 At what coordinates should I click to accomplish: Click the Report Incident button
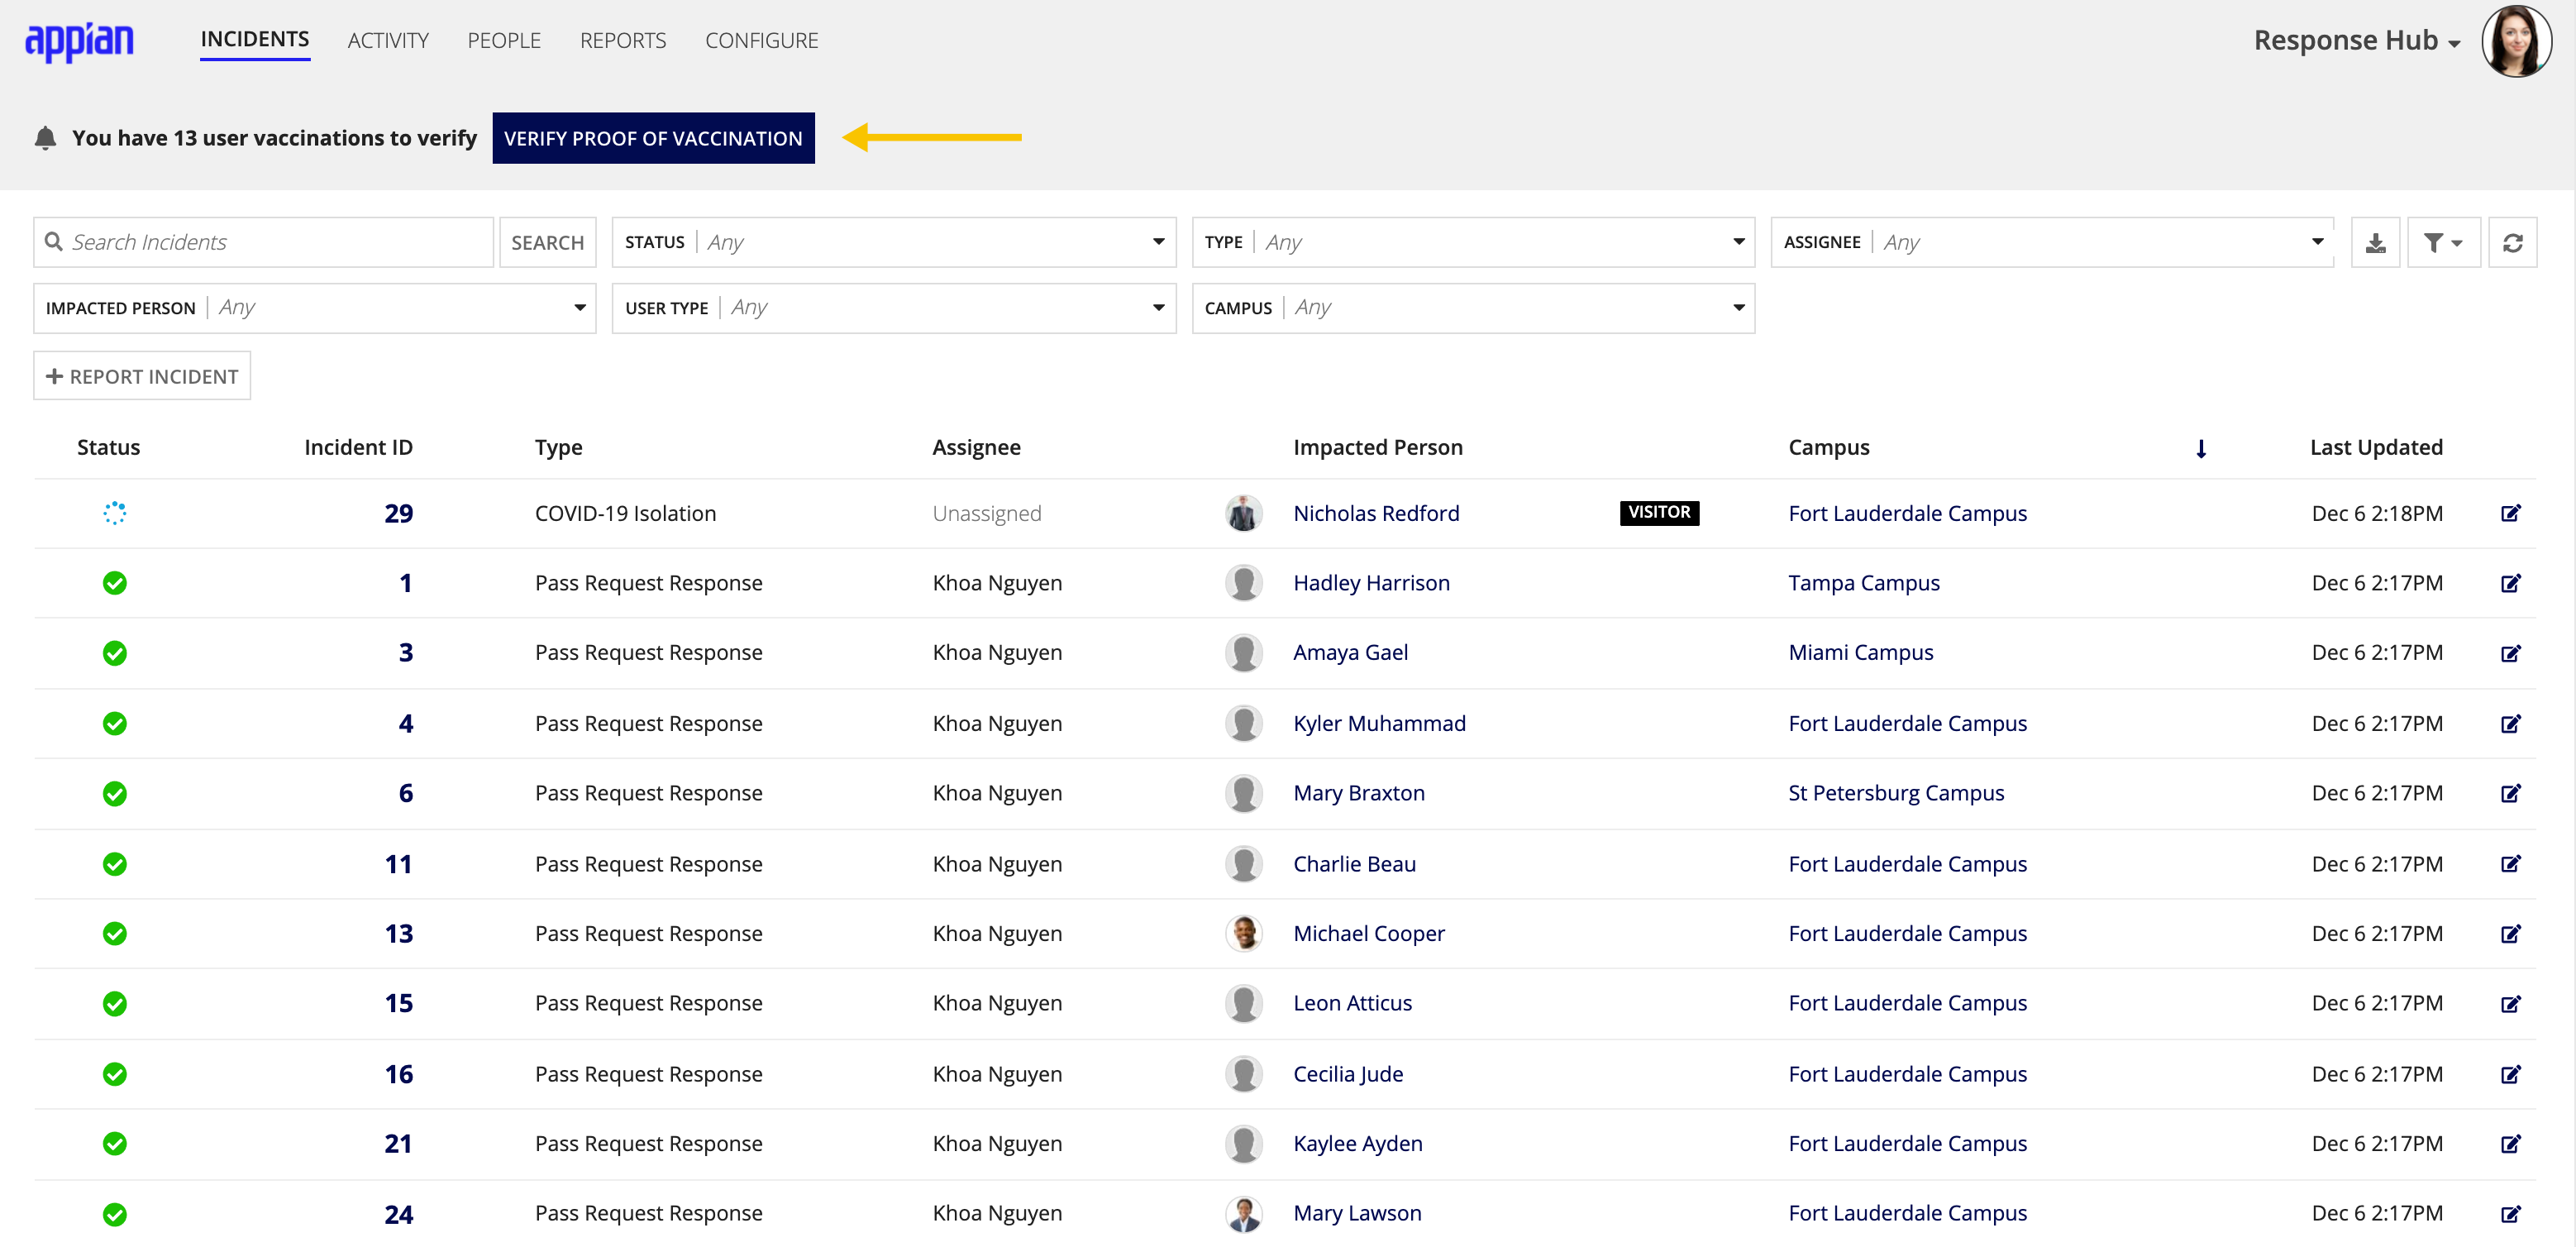coord(142,376)
